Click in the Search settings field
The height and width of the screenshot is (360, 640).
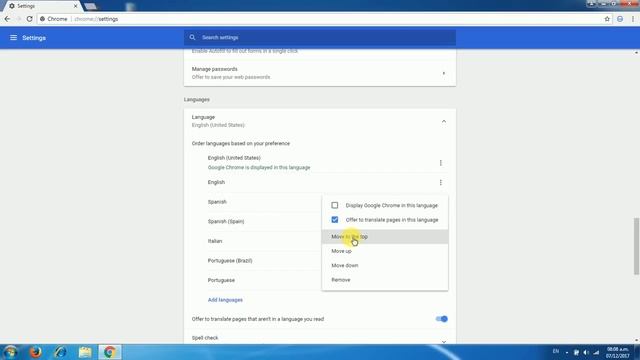[320, 38]
